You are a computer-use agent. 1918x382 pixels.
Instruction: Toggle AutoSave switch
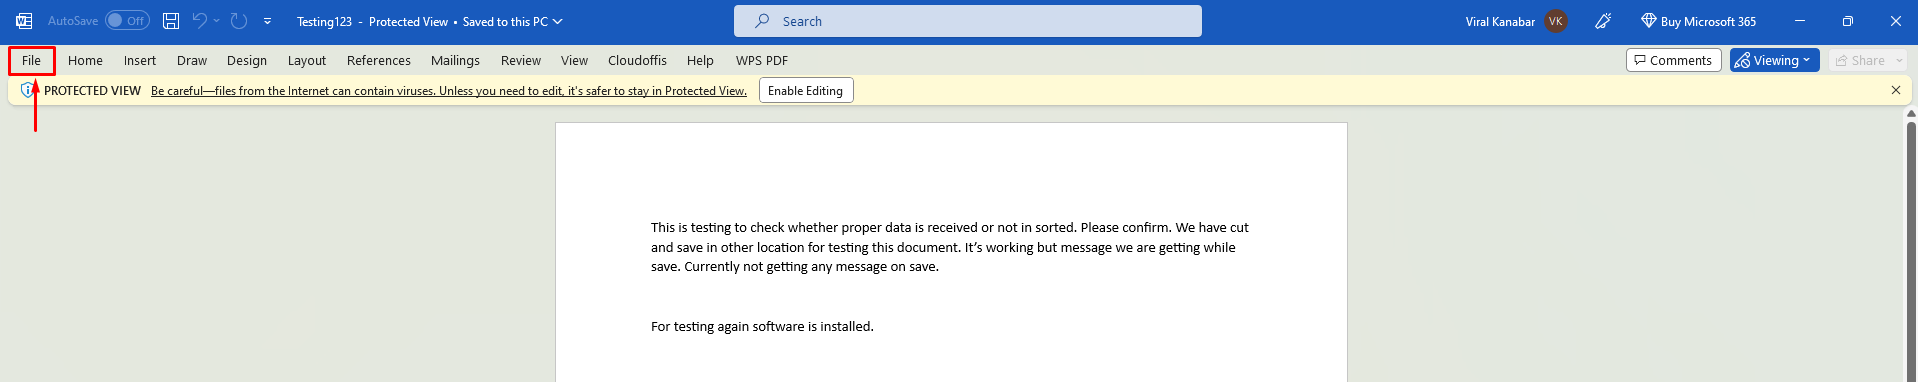(127, 21)
